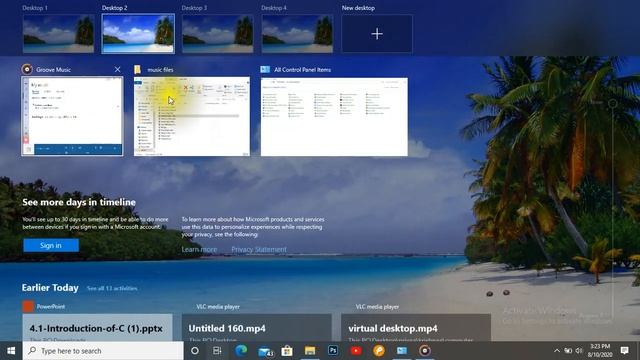Close the Groove Music window preview
640x360 pixels.
[x=118, y=70]
